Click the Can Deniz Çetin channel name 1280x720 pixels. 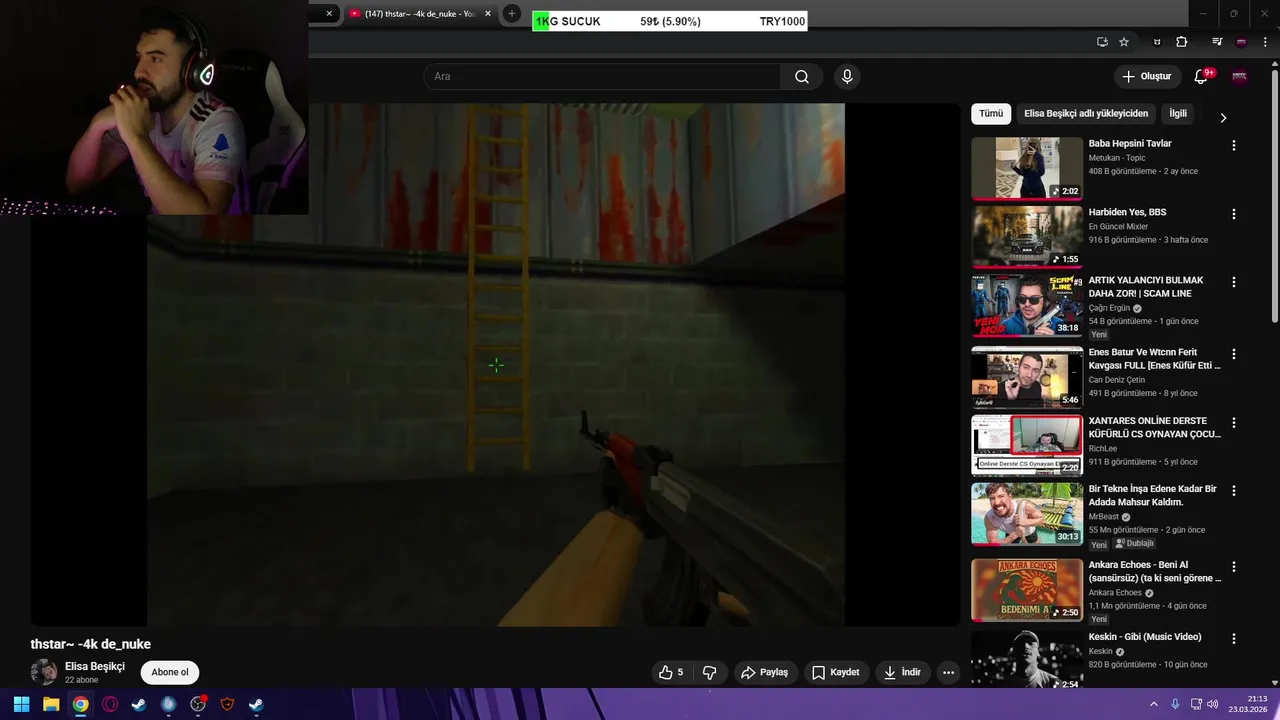pyautogui.click(x=1115, y=379)
